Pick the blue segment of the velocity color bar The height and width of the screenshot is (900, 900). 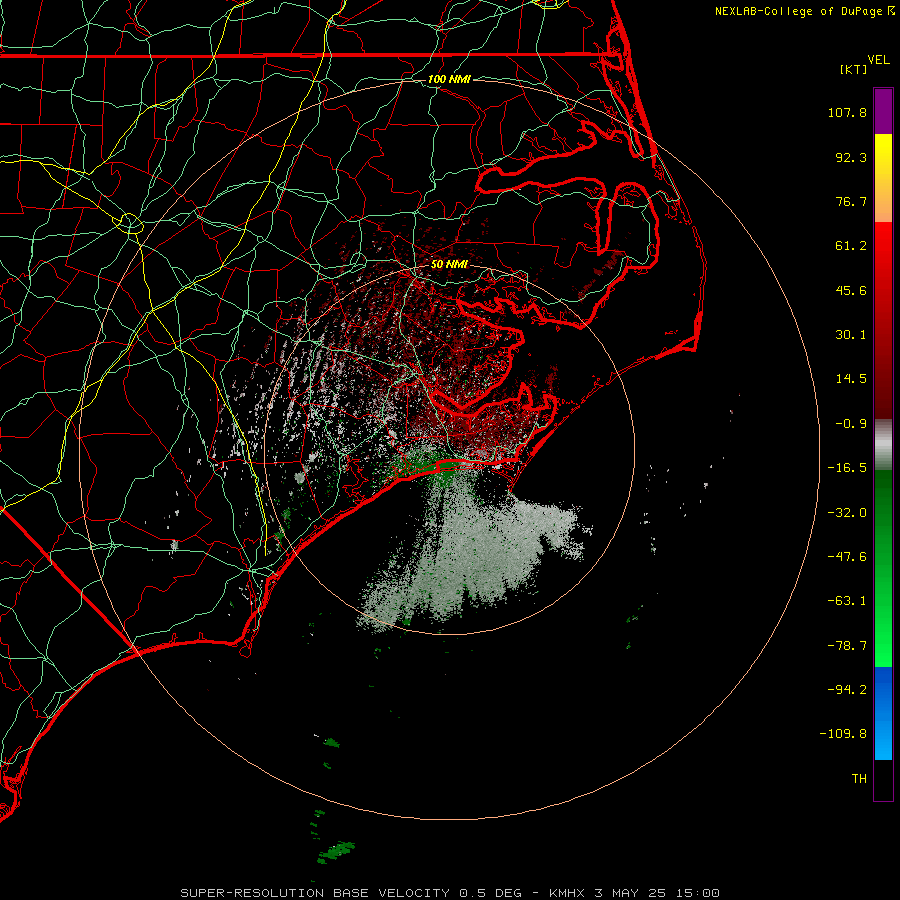tap(883, 713)
